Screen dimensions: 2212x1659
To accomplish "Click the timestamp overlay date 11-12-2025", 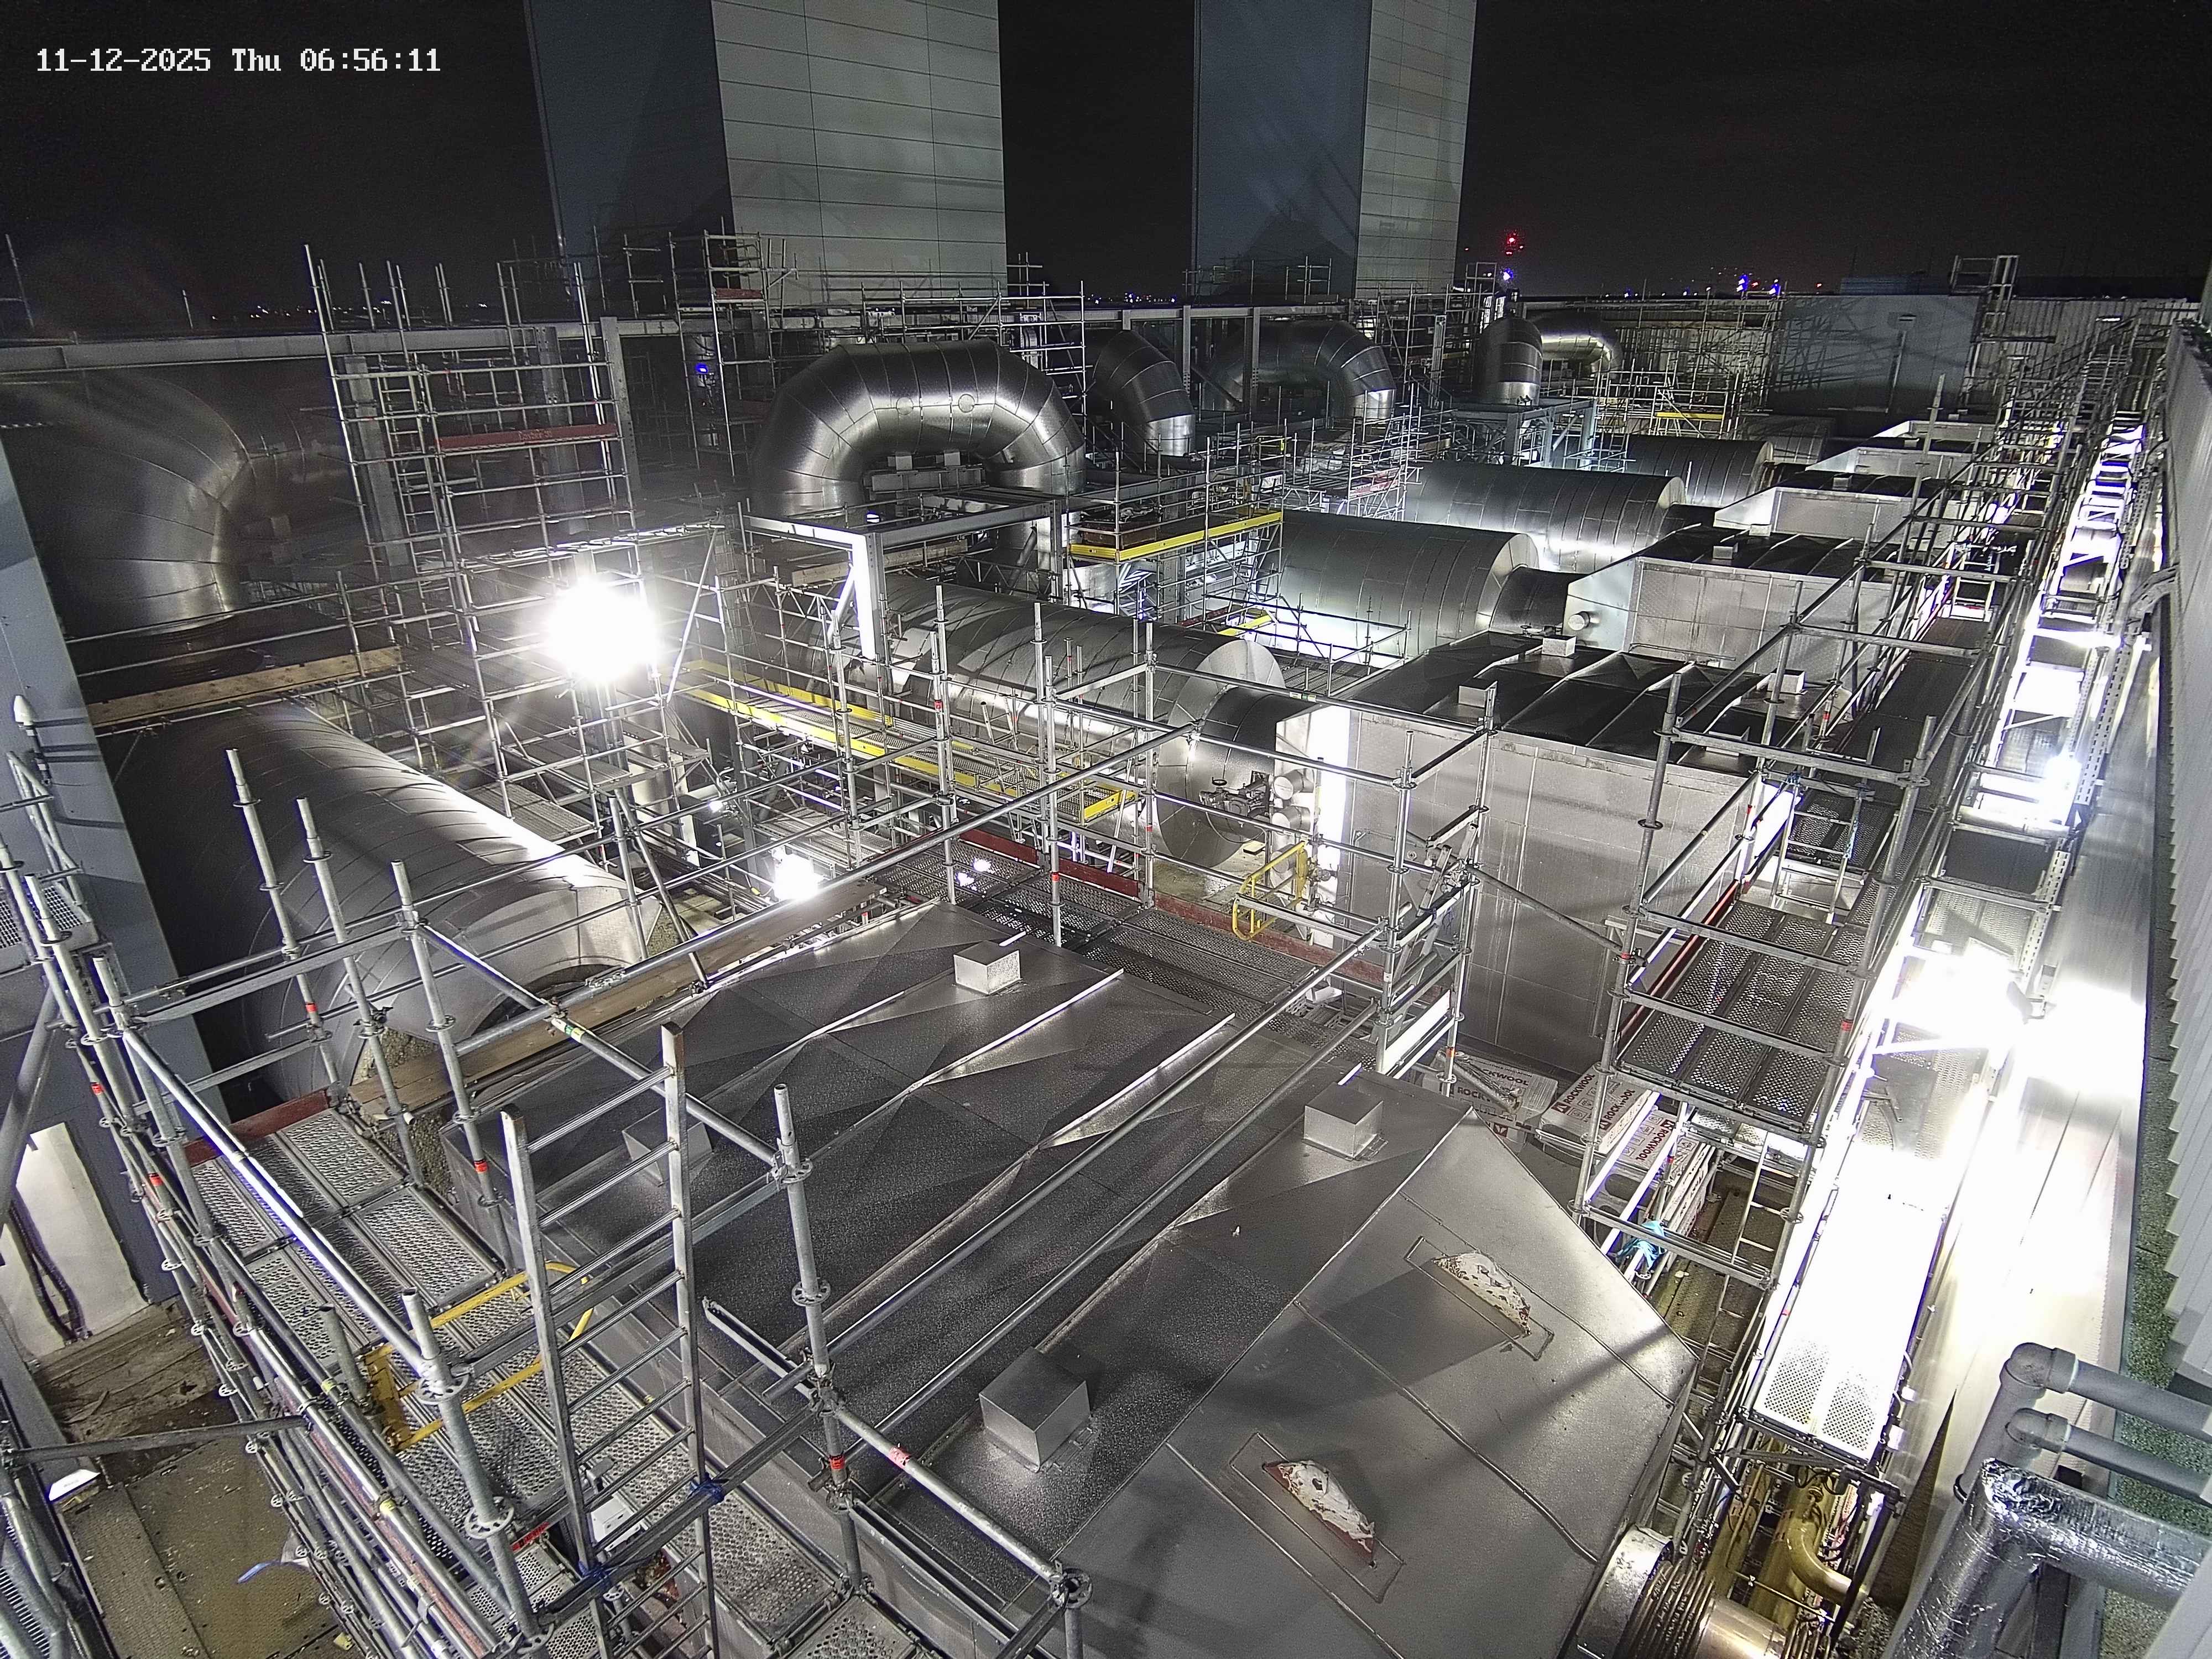I will [x=123, y=61].
